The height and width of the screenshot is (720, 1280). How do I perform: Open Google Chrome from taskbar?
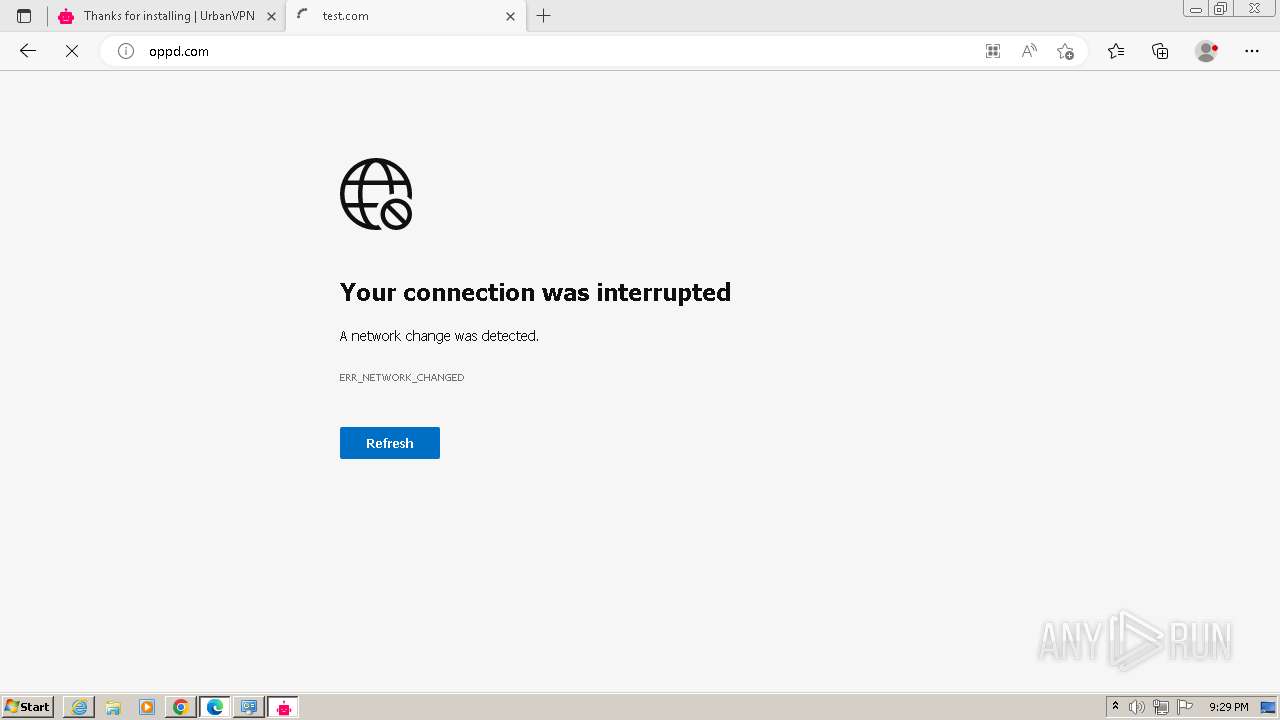pos(181,707)
